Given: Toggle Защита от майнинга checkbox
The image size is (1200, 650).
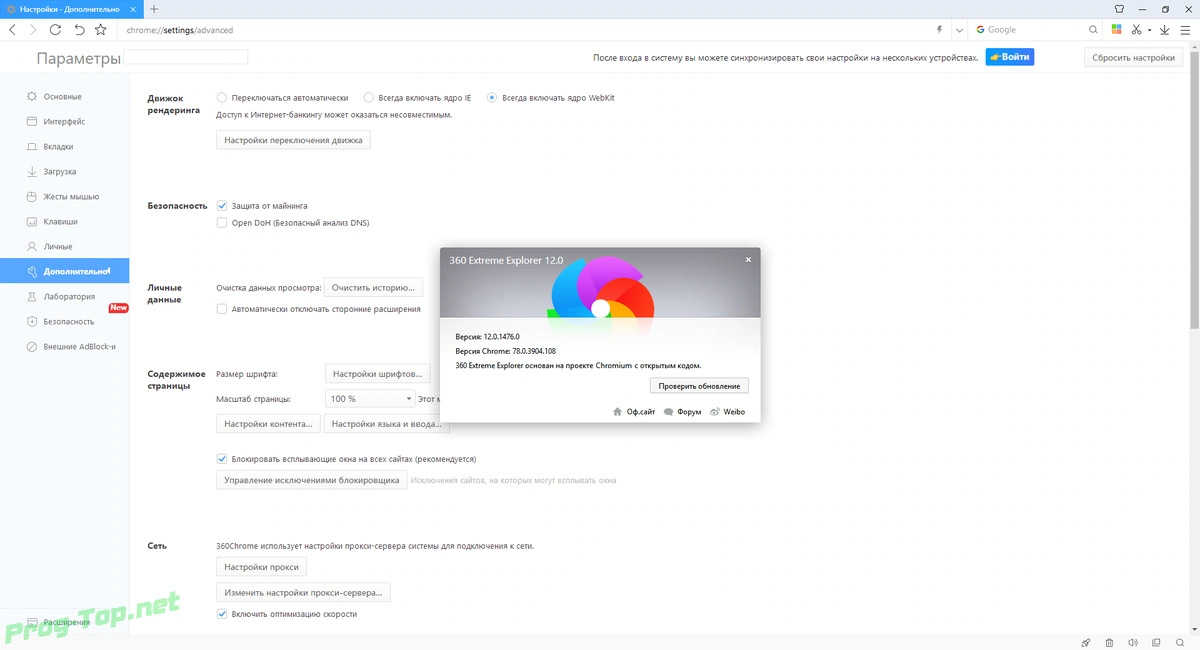Looking at the screenshot, I should click(222, 206).
